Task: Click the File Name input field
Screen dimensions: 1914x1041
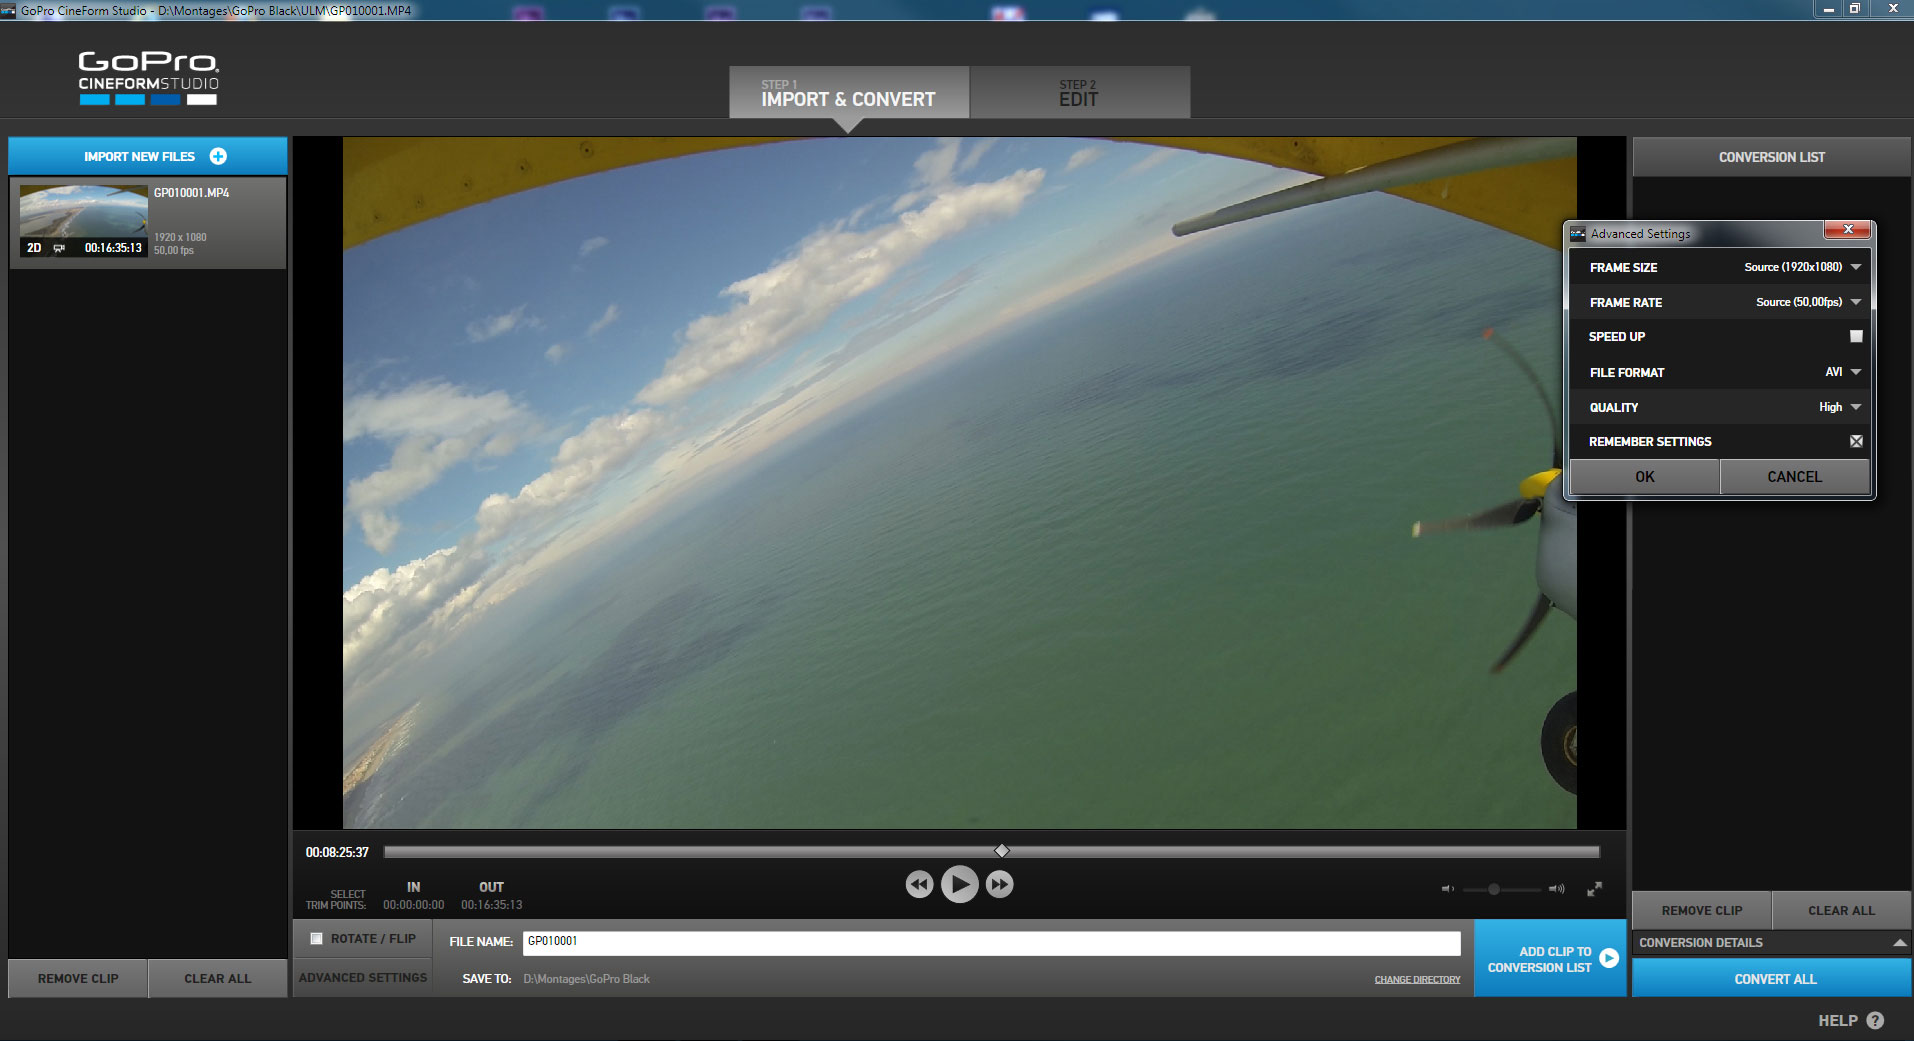Action: tap(991, 942)
